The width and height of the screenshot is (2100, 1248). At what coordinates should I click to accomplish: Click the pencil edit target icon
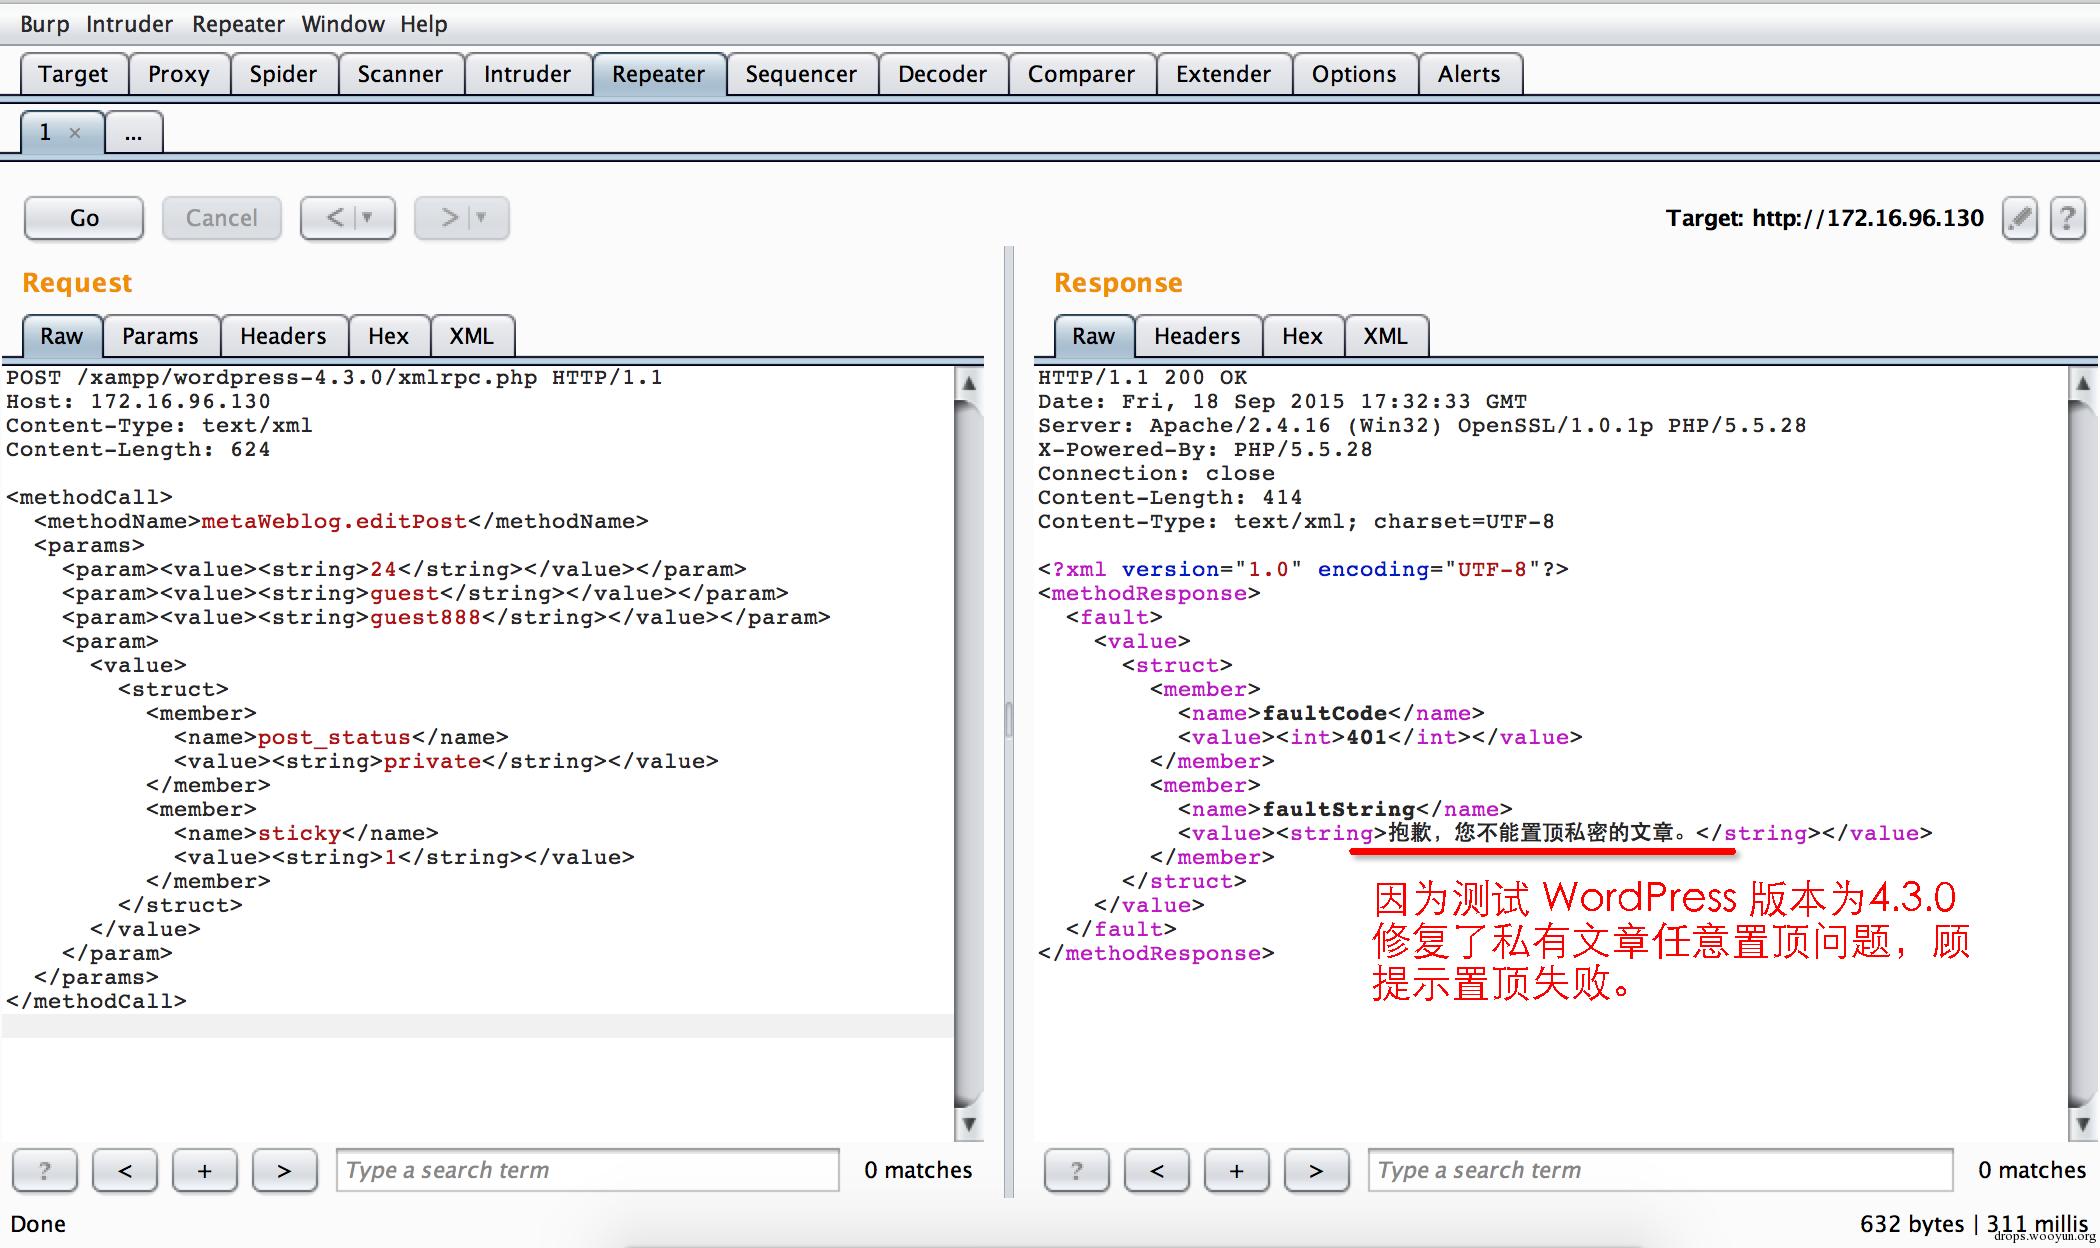point(2019,218)
